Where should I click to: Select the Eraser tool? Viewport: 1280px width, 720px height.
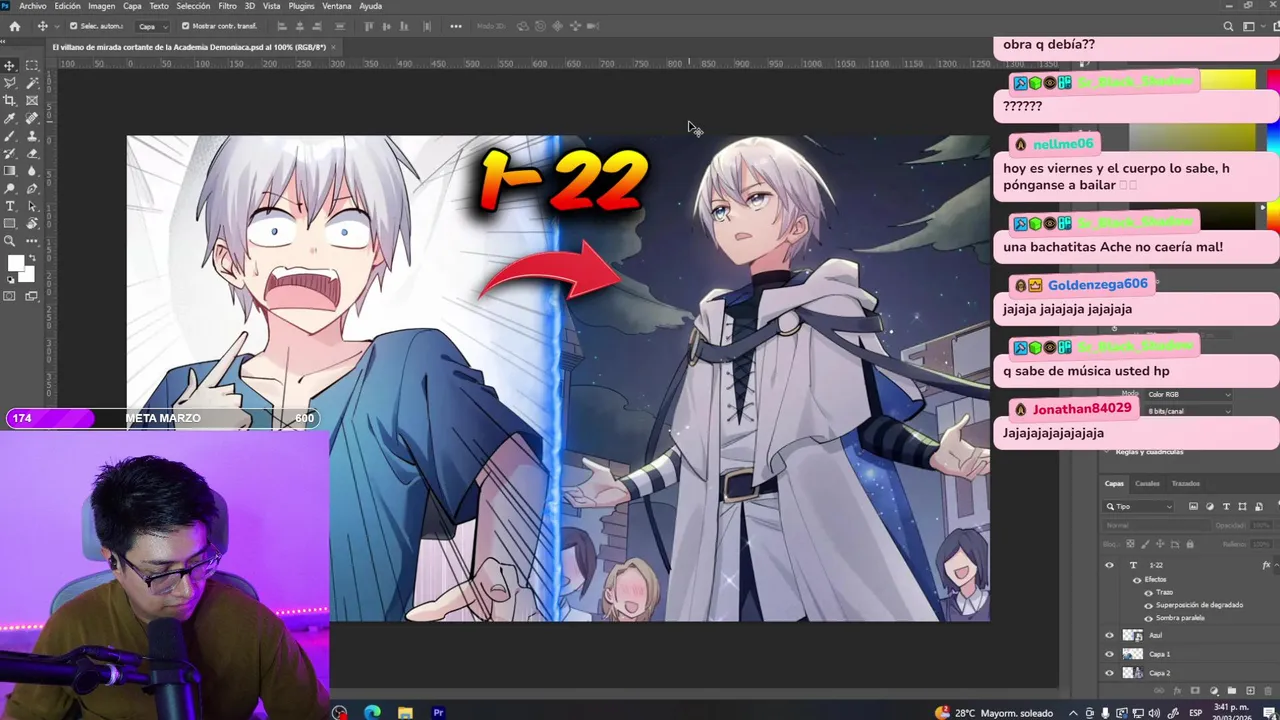(x=32, y=153)
